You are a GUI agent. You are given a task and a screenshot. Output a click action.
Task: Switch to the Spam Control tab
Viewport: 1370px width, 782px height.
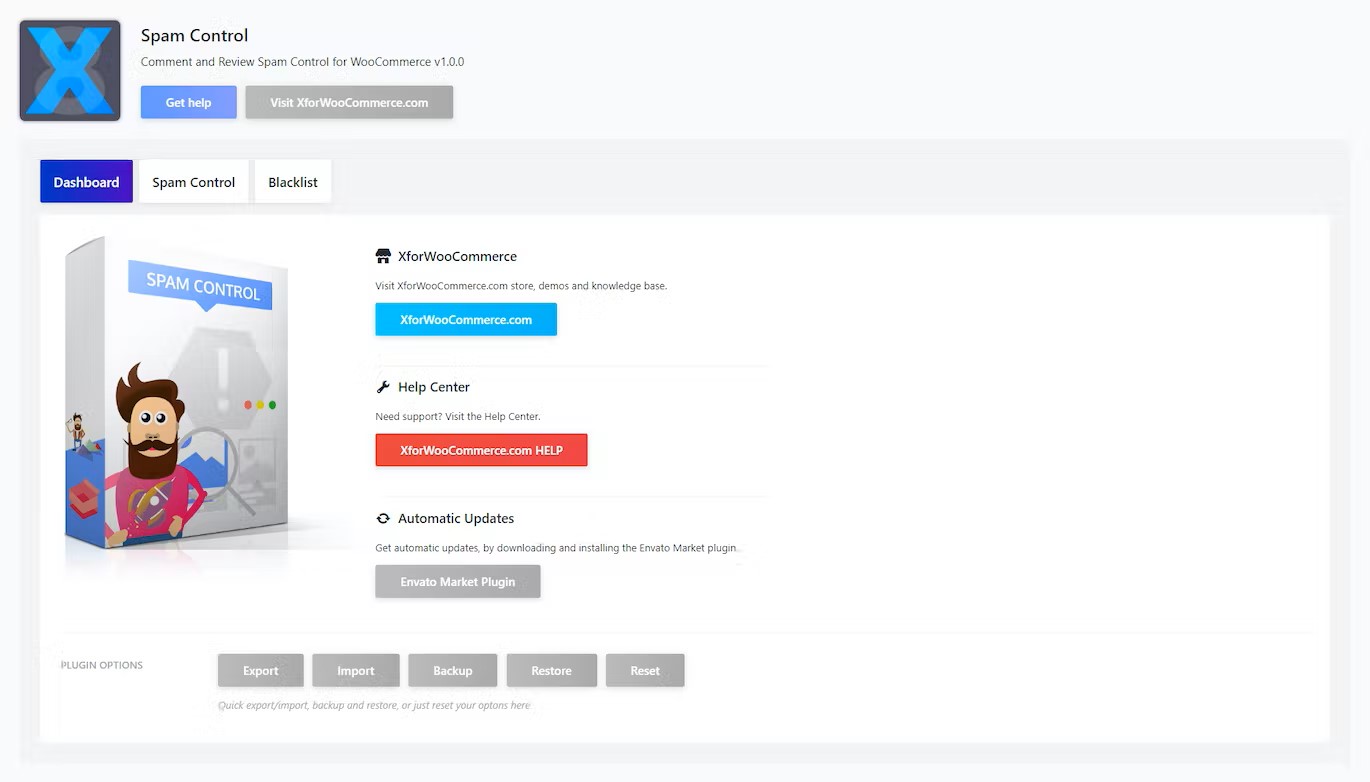(193, 182)
